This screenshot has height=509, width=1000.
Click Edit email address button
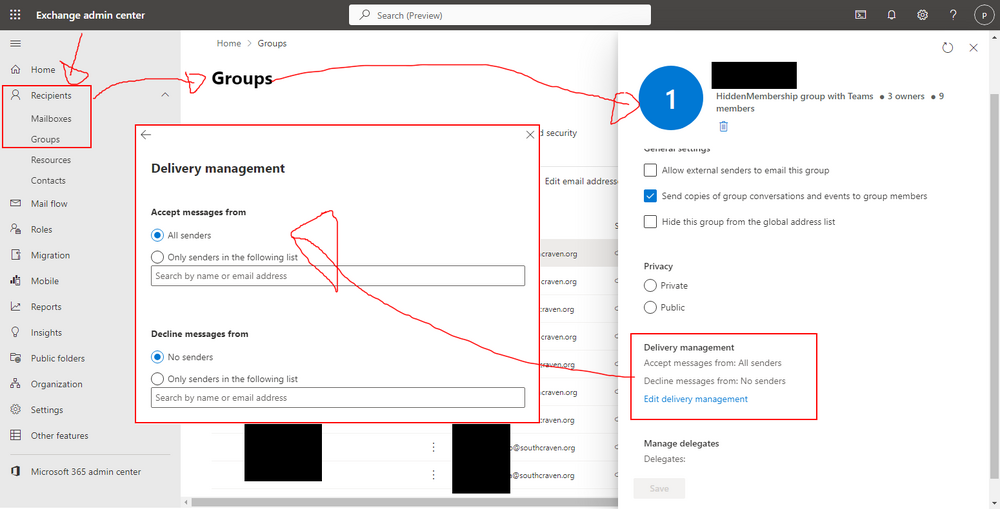pyautogui.click(x=579, y=181)
